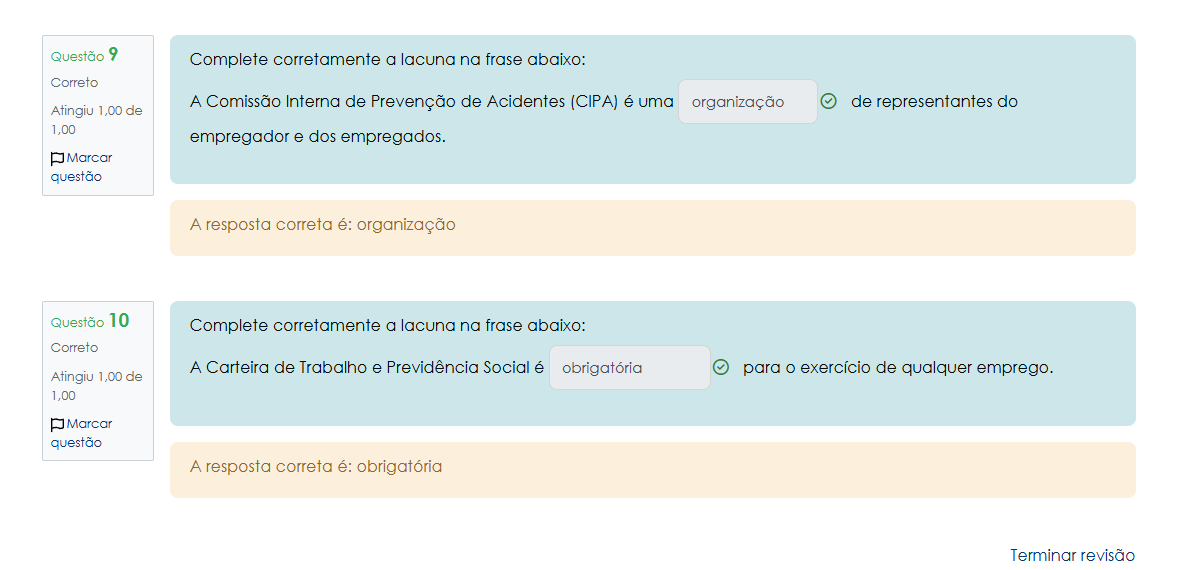The width and height of the screenshot is (1197, 570).
Task: Click the flag icon in Questão 9
Action: pyautogui.click(x=57, y=158)
